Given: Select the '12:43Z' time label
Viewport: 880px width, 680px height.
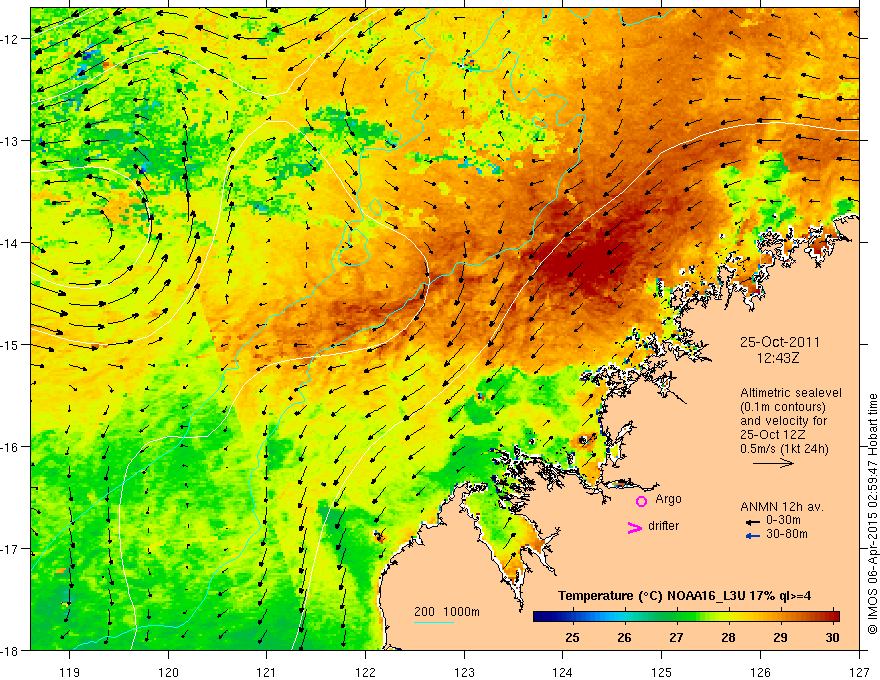Looking at the screenshot, I should (778, 358).
